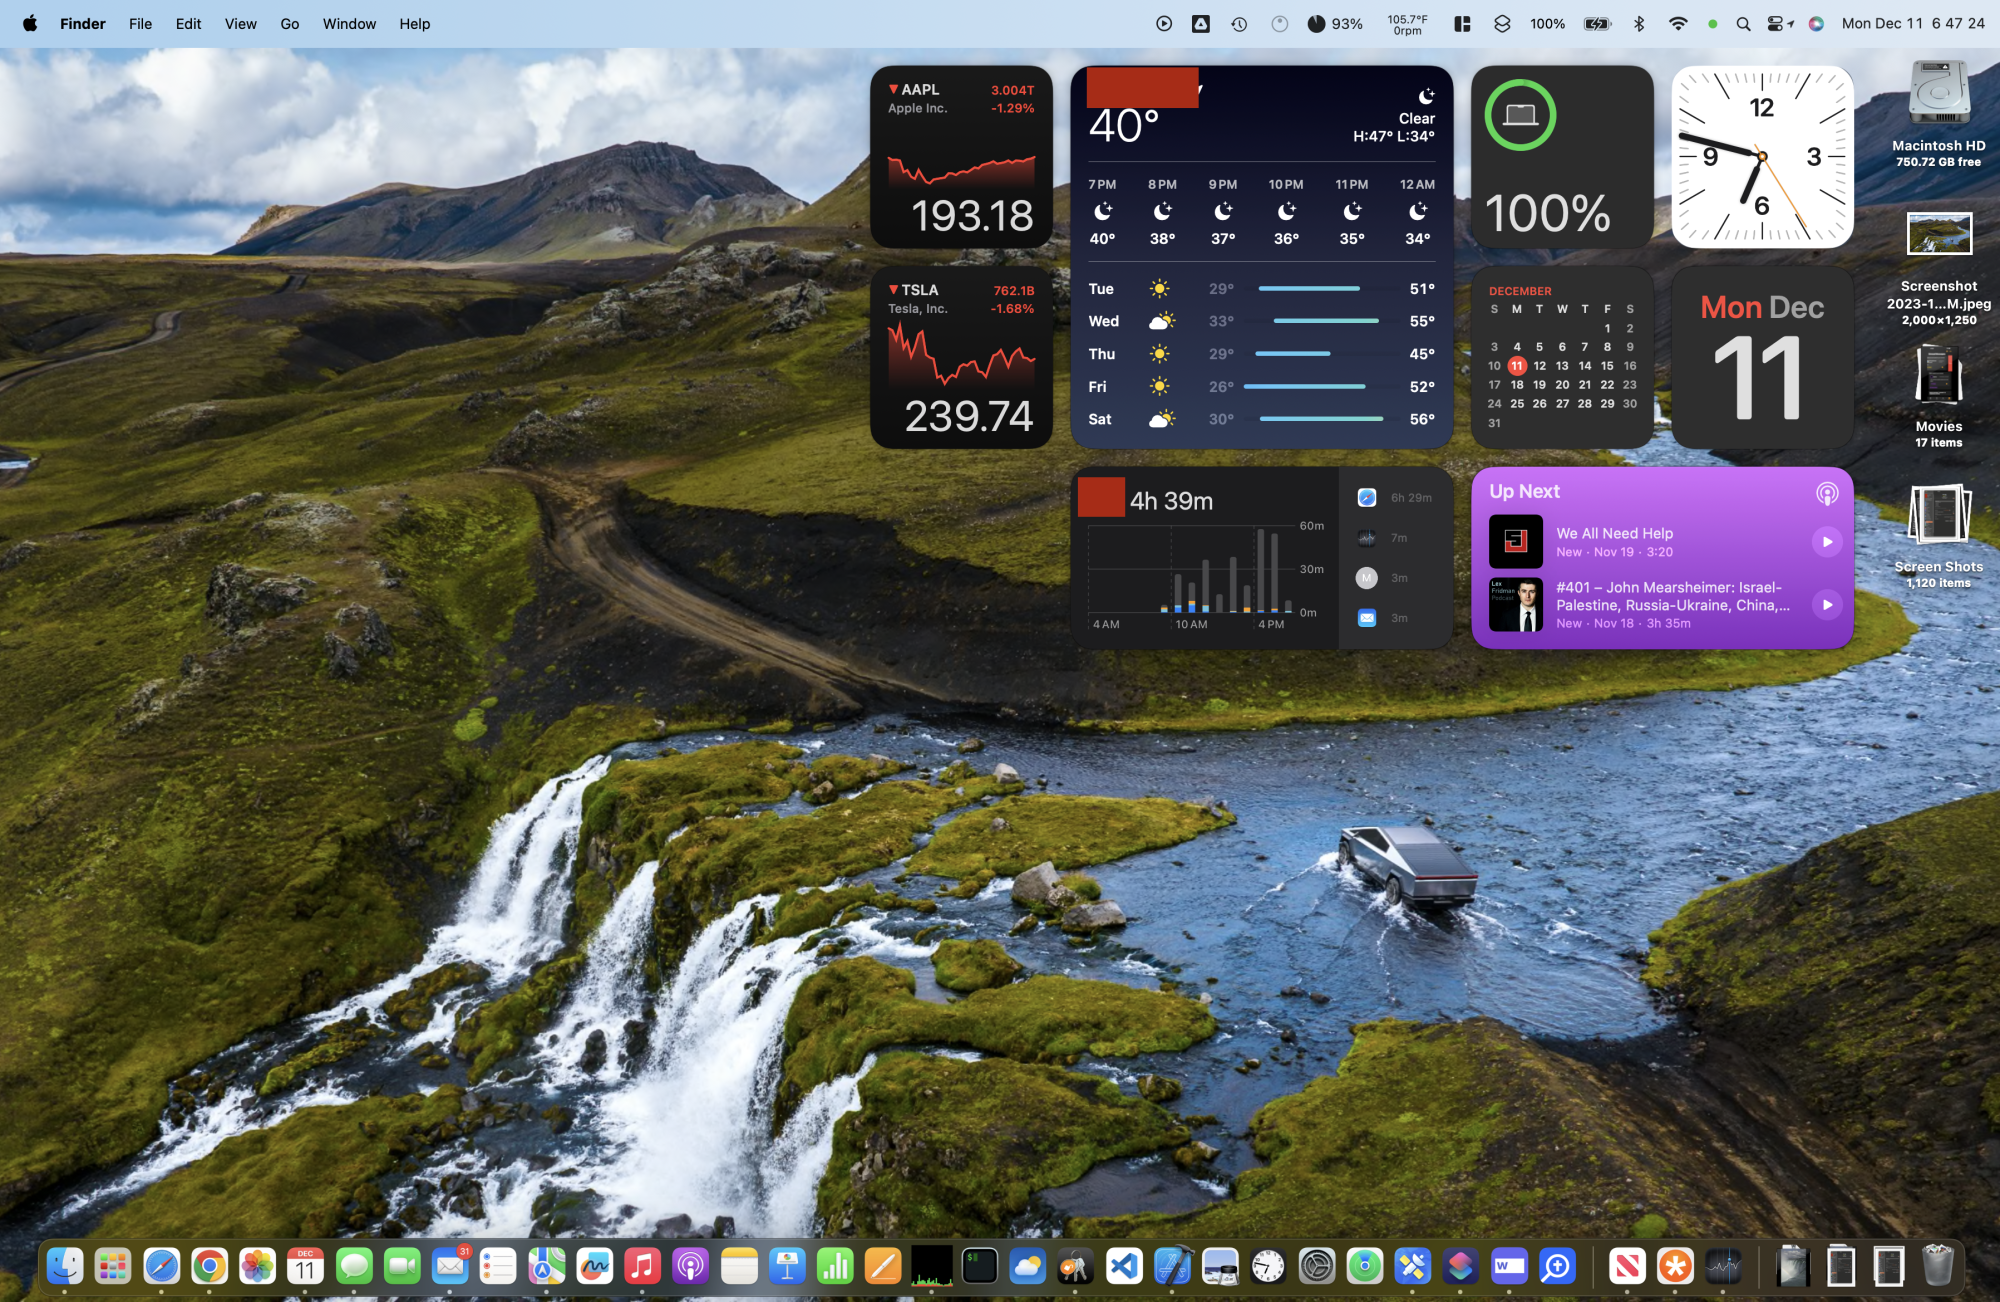The width and height of the screenshot is (2000, 1302).
Task: Expand the Screen Shots stack on desktop
Action: [x=1938, y=516]
